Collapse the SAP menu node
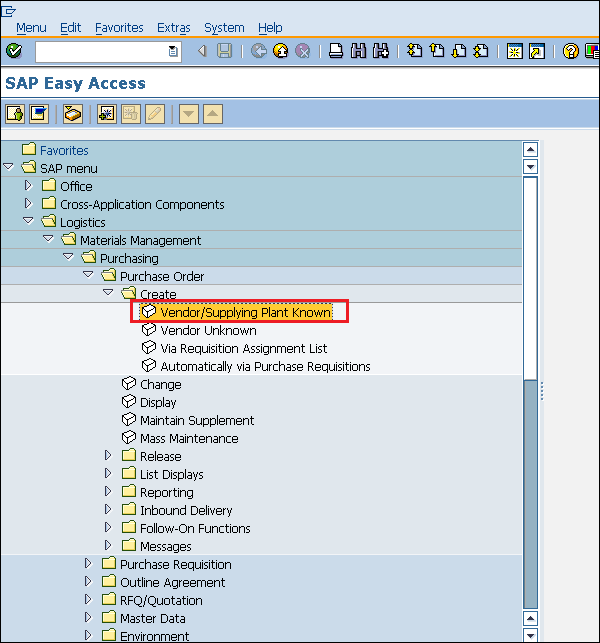This screenshot has width=600, height=643. click(8, 167)
